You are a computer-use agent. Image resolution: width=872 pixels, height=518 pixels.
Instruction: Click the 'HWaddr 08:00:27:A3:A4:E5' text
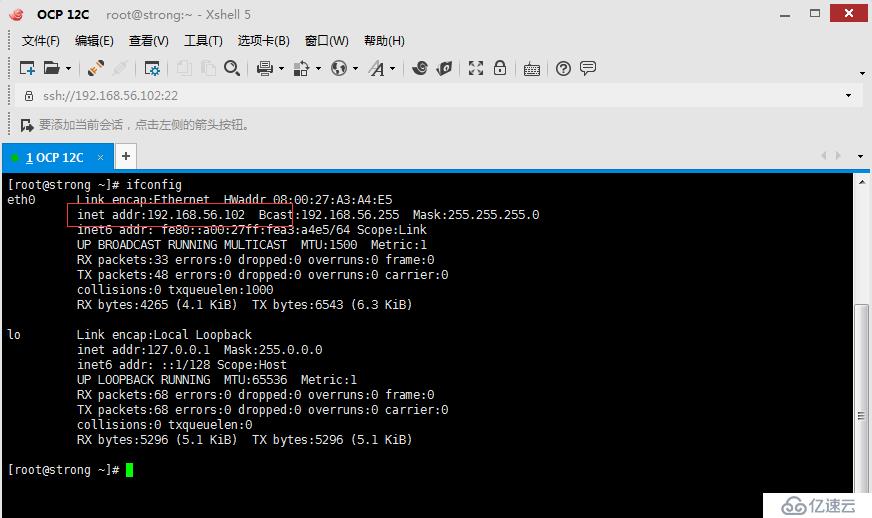(308, 200)
